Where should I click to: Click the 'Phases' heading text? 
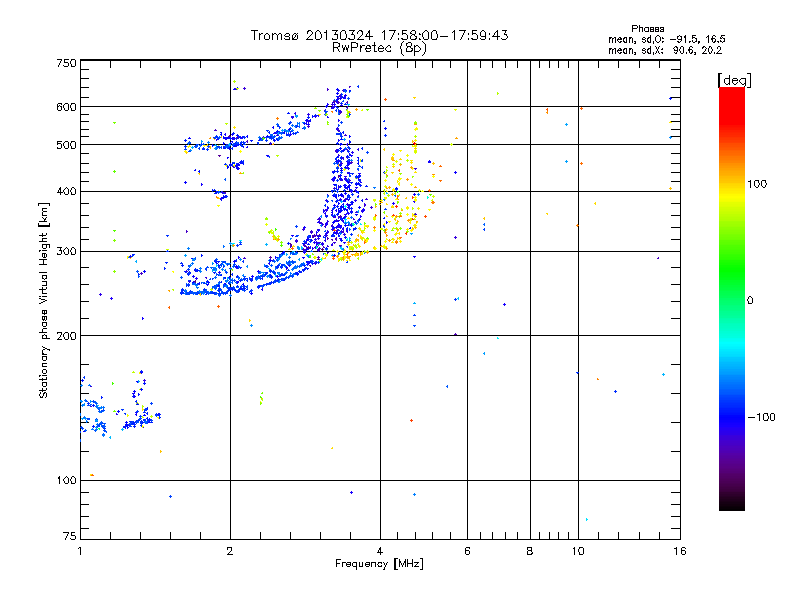(647, 29)
